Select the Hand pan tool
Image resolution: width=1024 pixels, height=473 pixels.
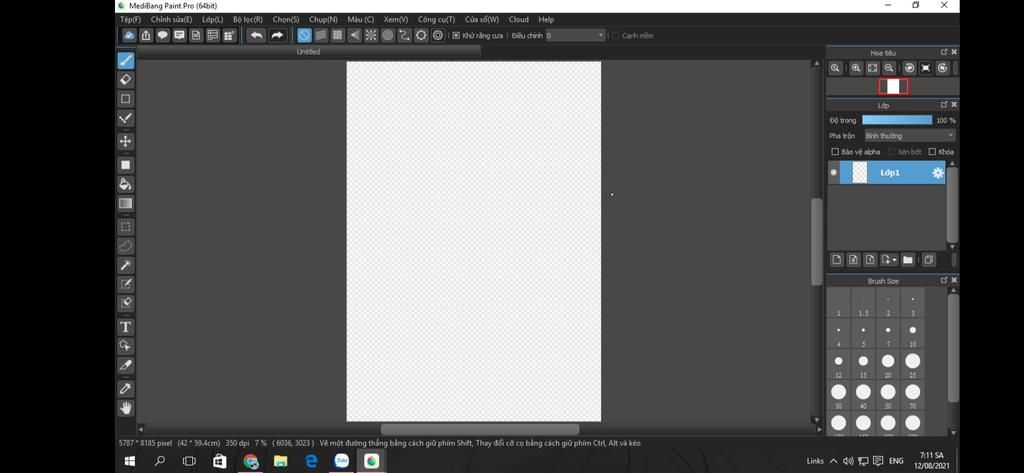pyautogui.click(x=125, y=408)
